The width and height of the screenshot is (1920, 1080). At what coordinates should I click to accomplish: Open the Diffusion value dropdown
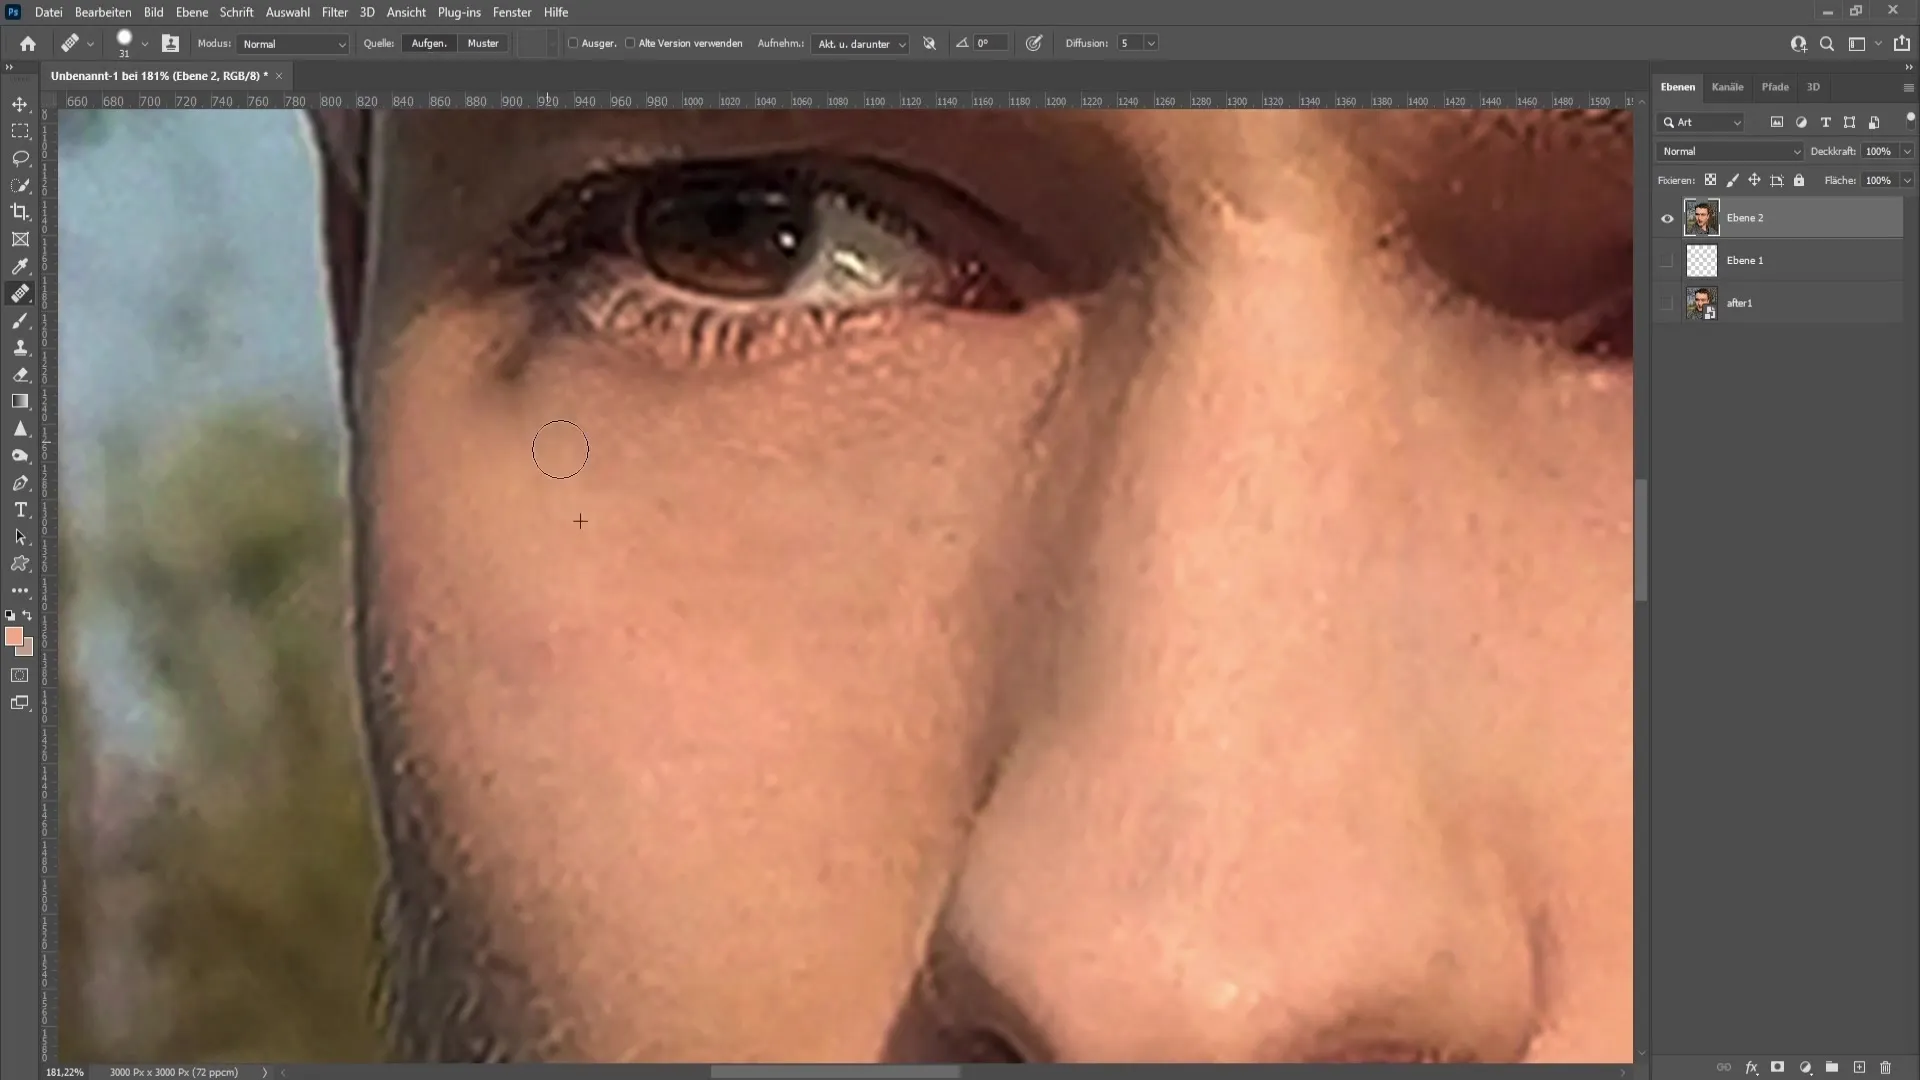[1150, 44]
